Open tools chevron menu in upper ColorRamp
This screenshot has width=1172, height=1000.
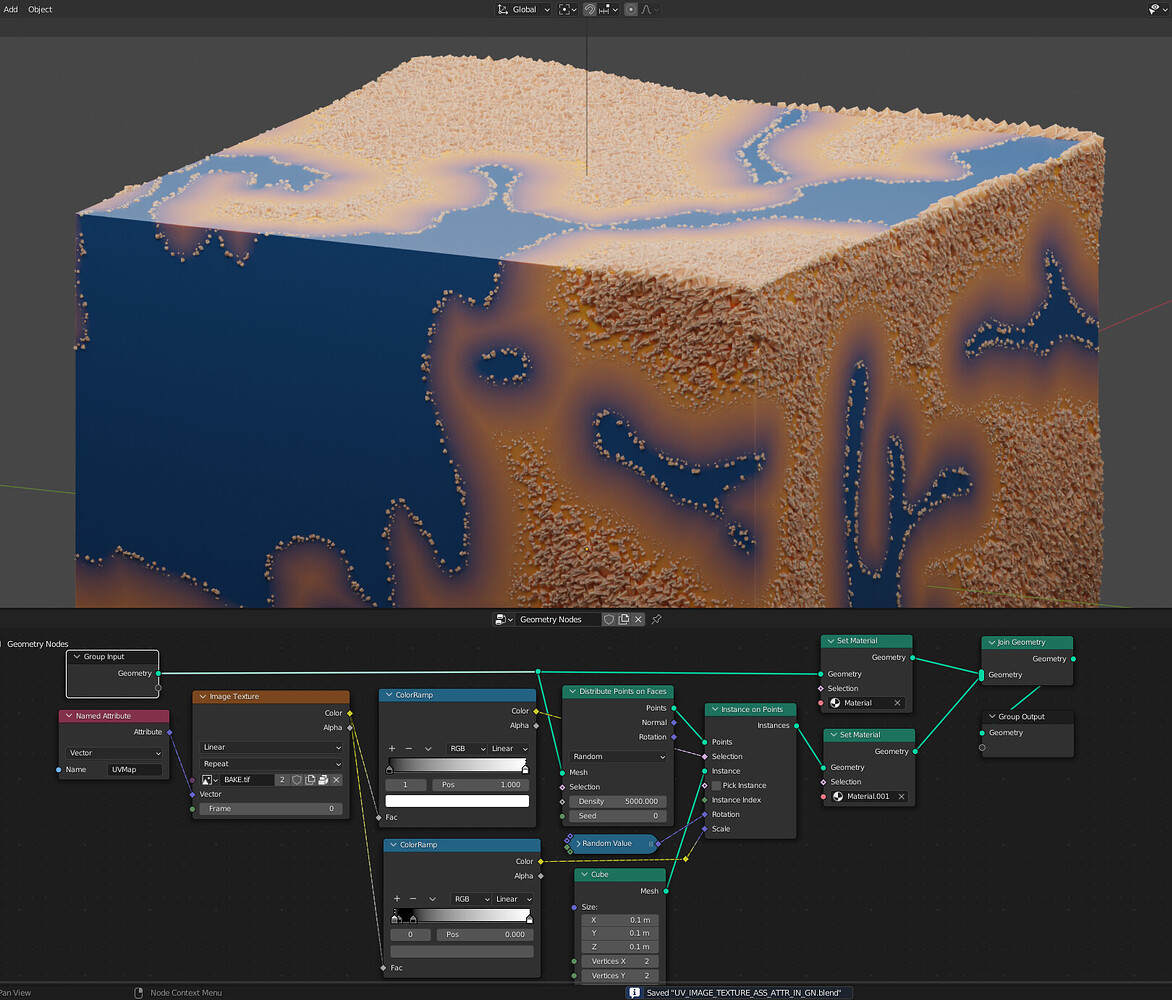(x=428, y=749)
